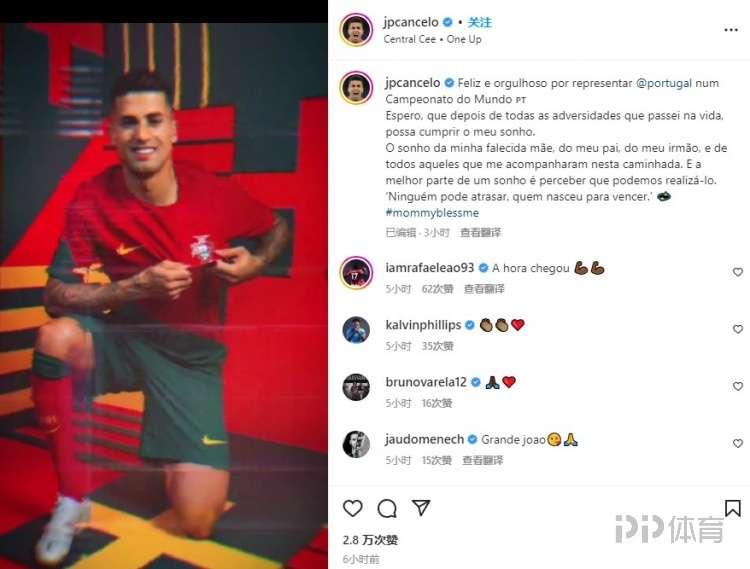Open kalvinphillips profile avatar
The width and height of the screenshot is (750, 569).
tap(356, 329)
